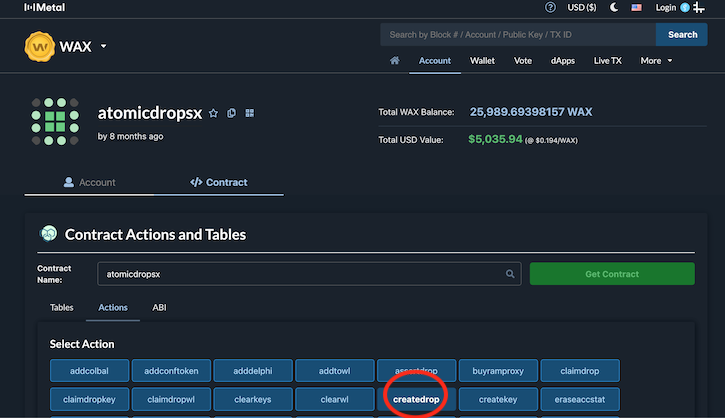Click the home icon in navigation bar
Viewport: 725px width, 418px height.
(394, 61)
